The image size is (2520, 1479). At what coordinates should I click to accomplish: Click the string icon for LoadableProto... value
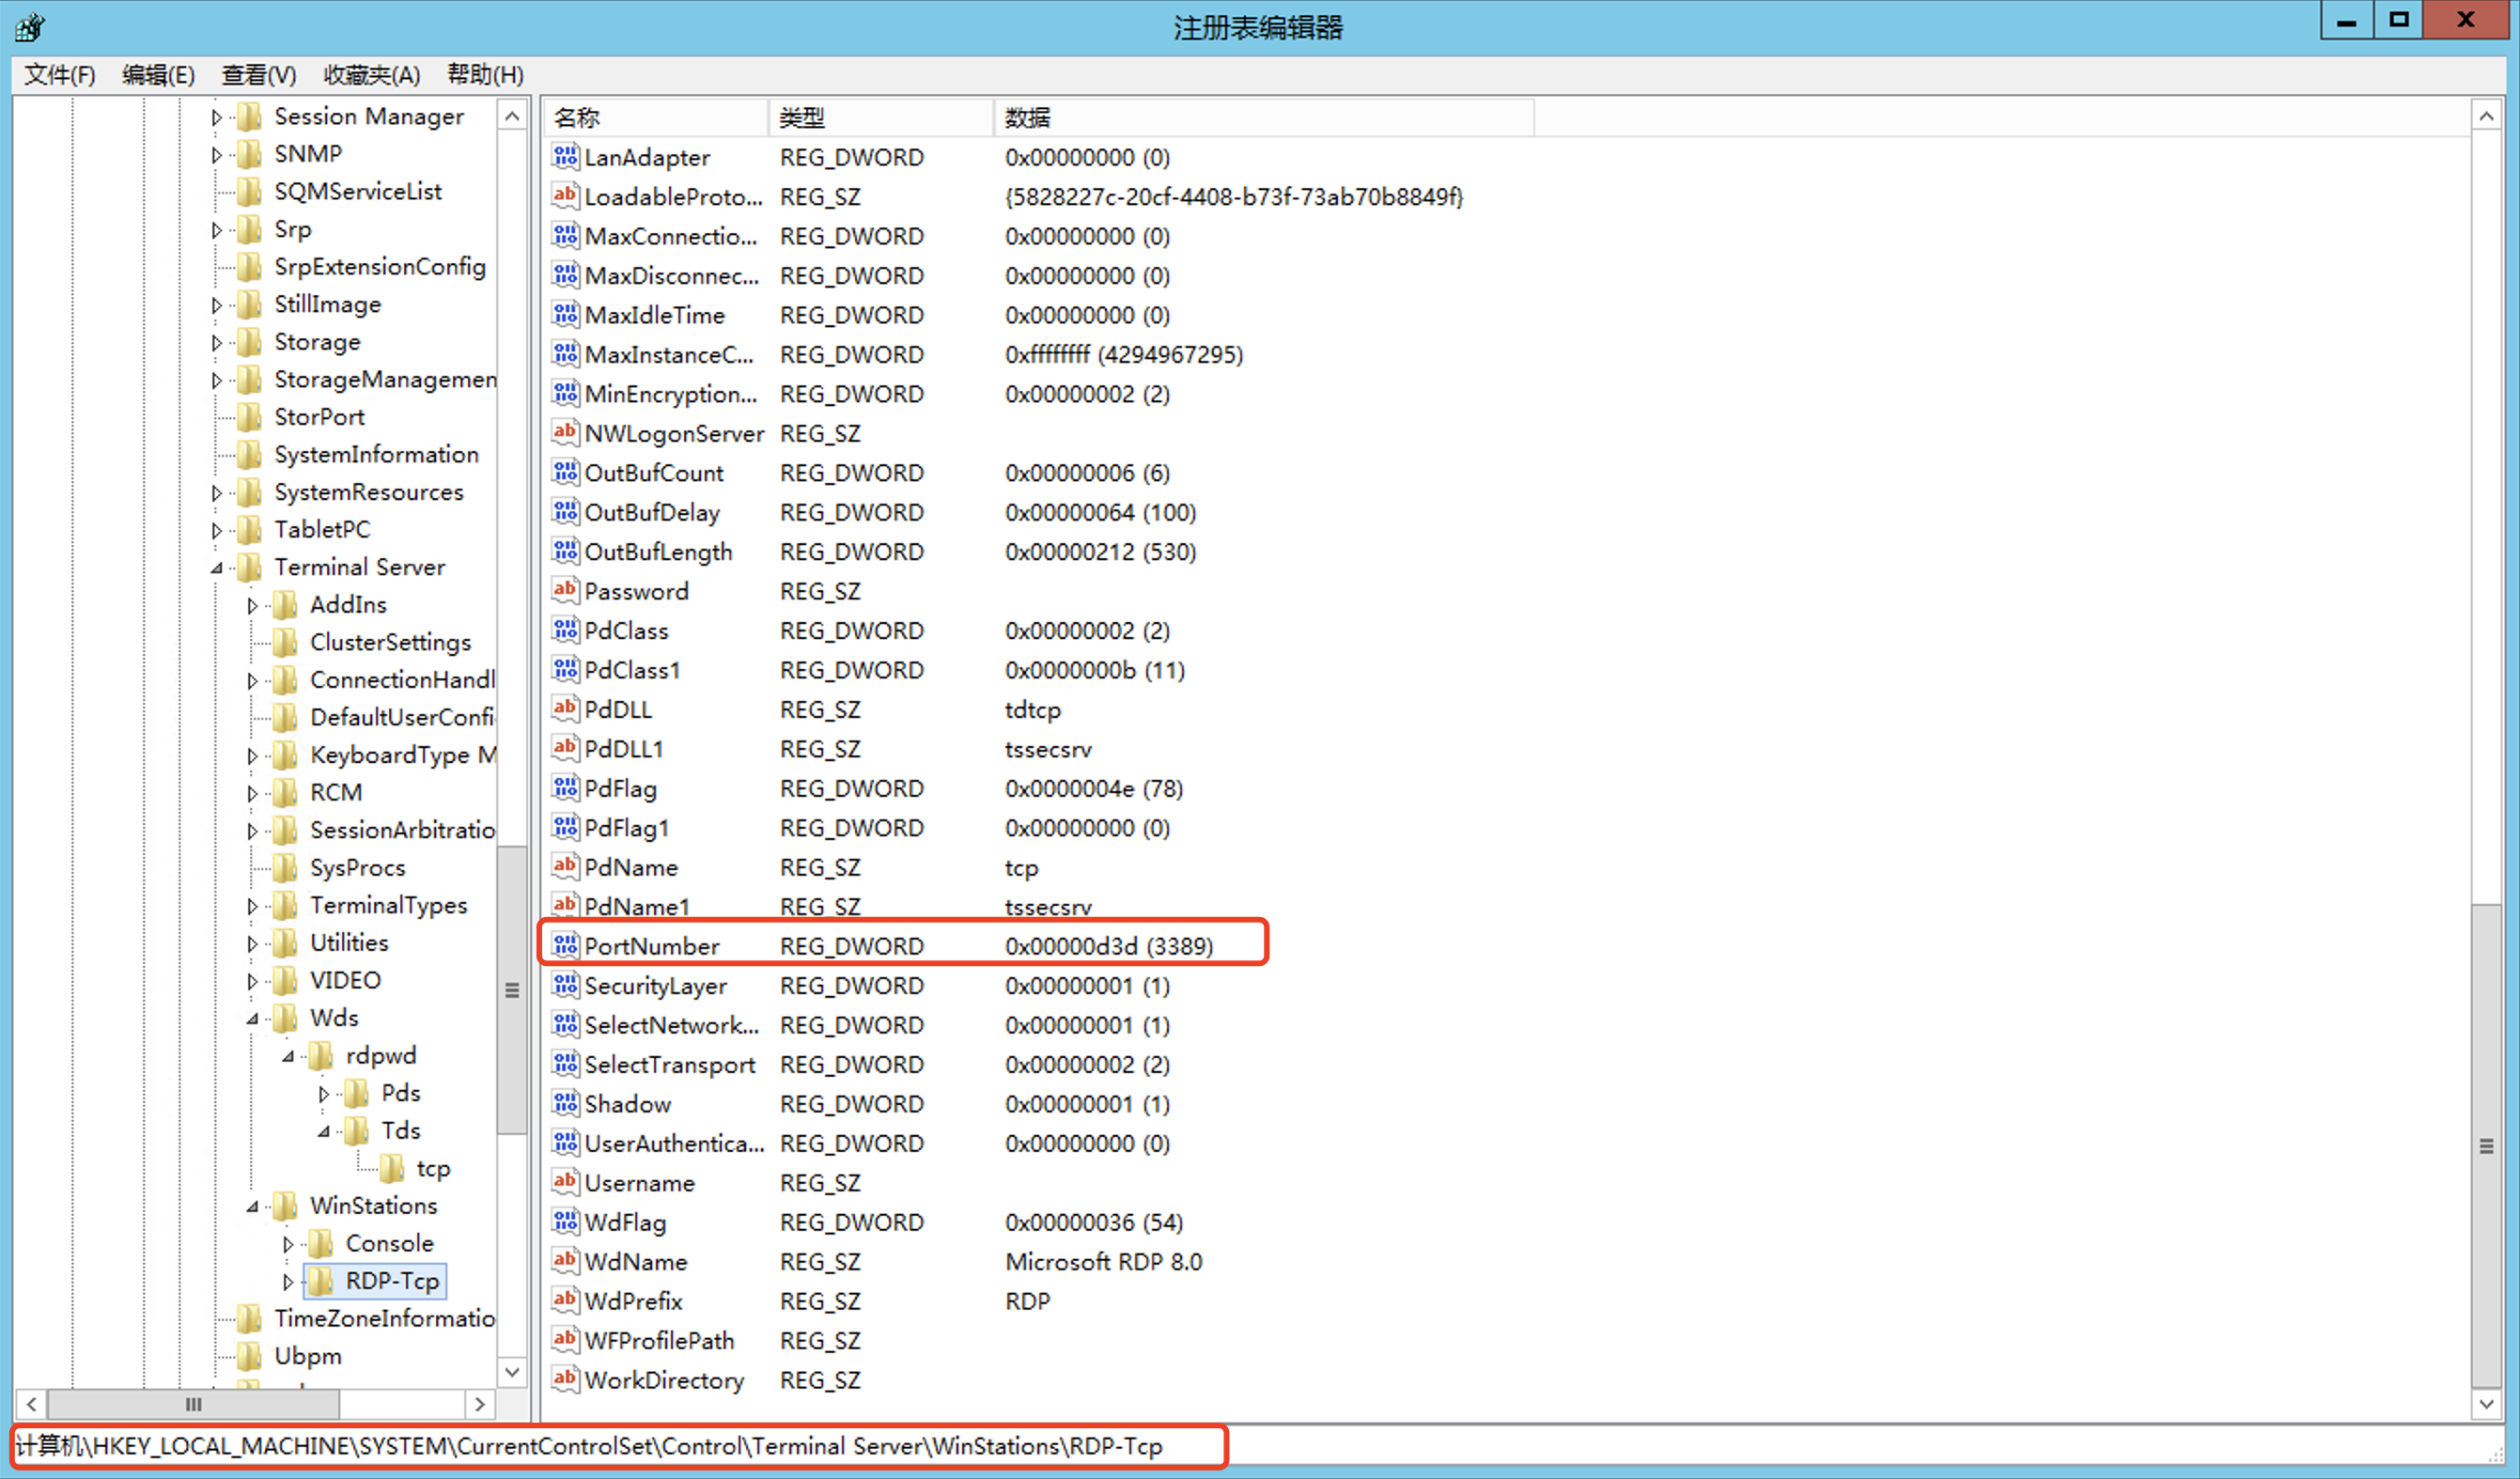point(565,195)
